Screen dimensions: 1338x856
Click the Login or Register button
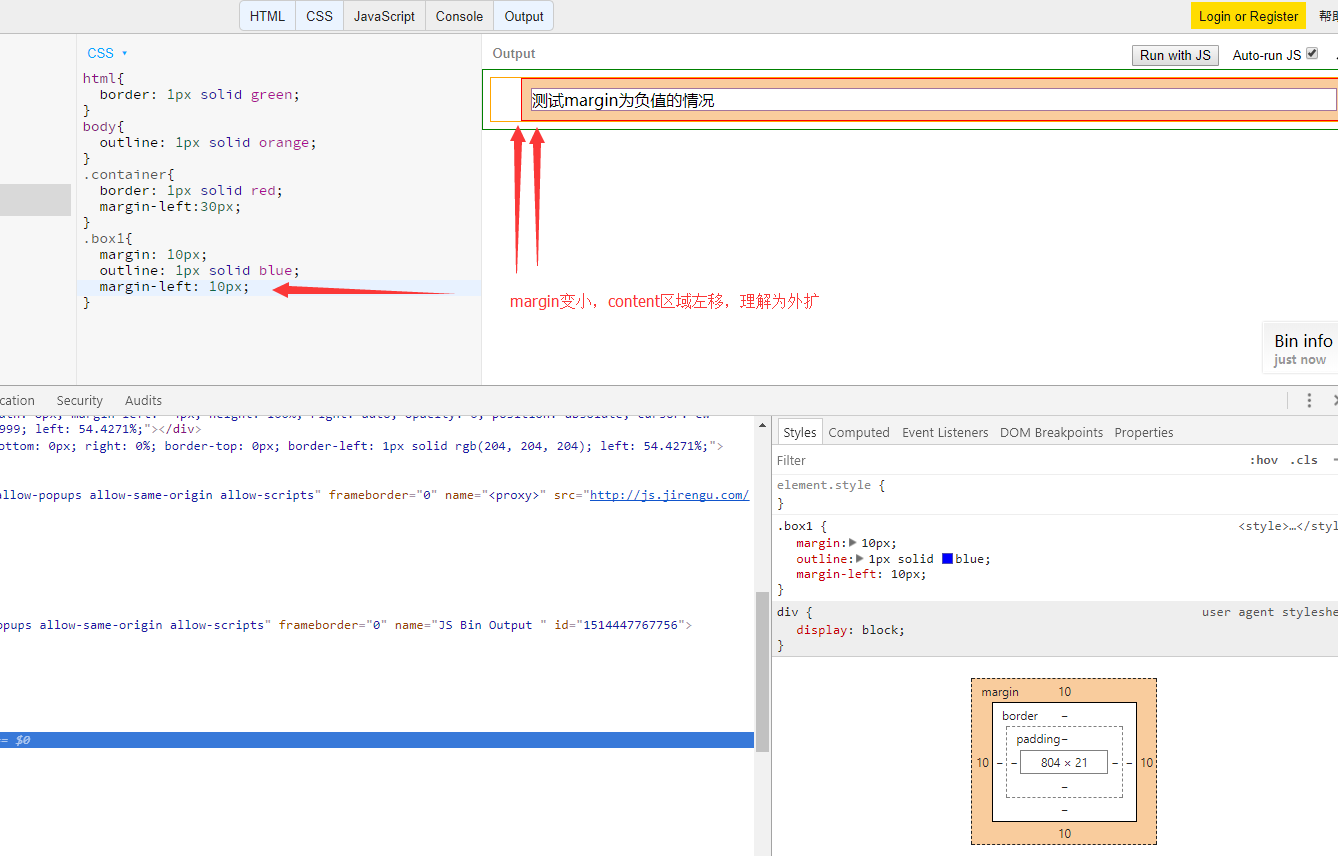1248,16
